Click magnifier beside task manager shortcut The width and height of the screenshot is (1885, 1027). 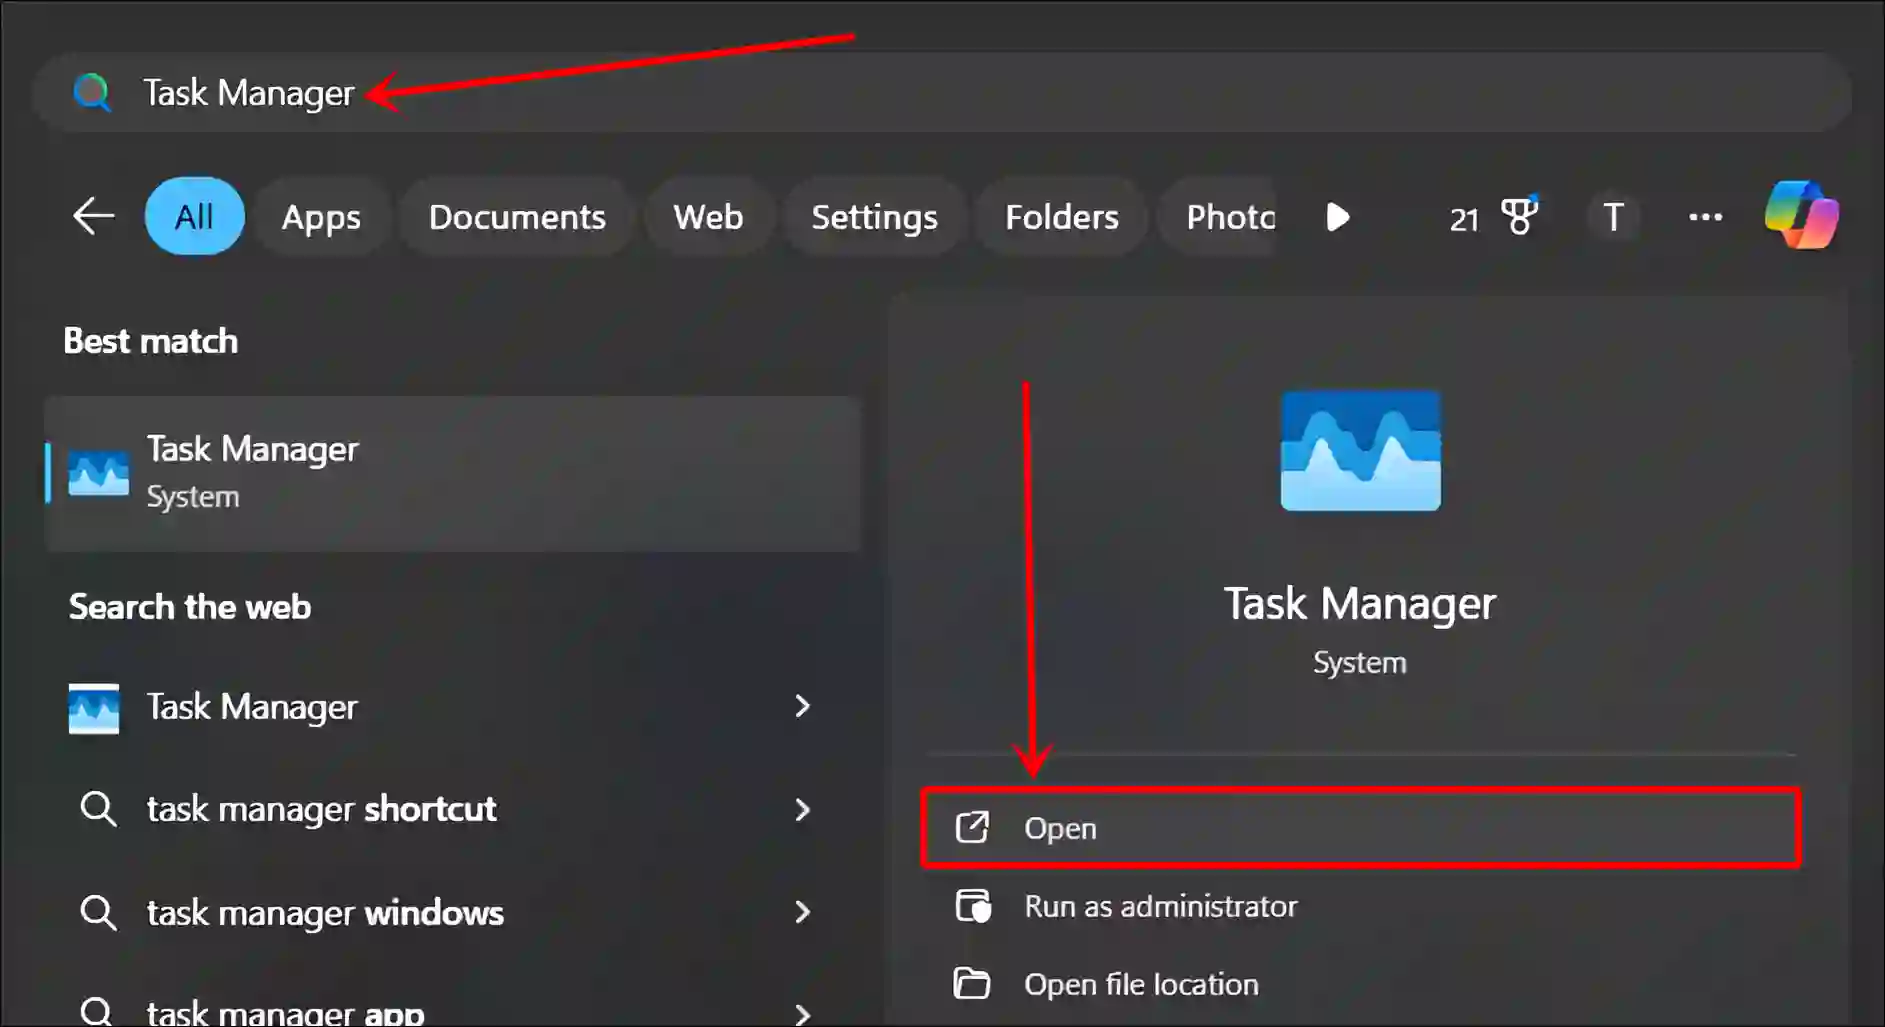click(x=98, y=808)
